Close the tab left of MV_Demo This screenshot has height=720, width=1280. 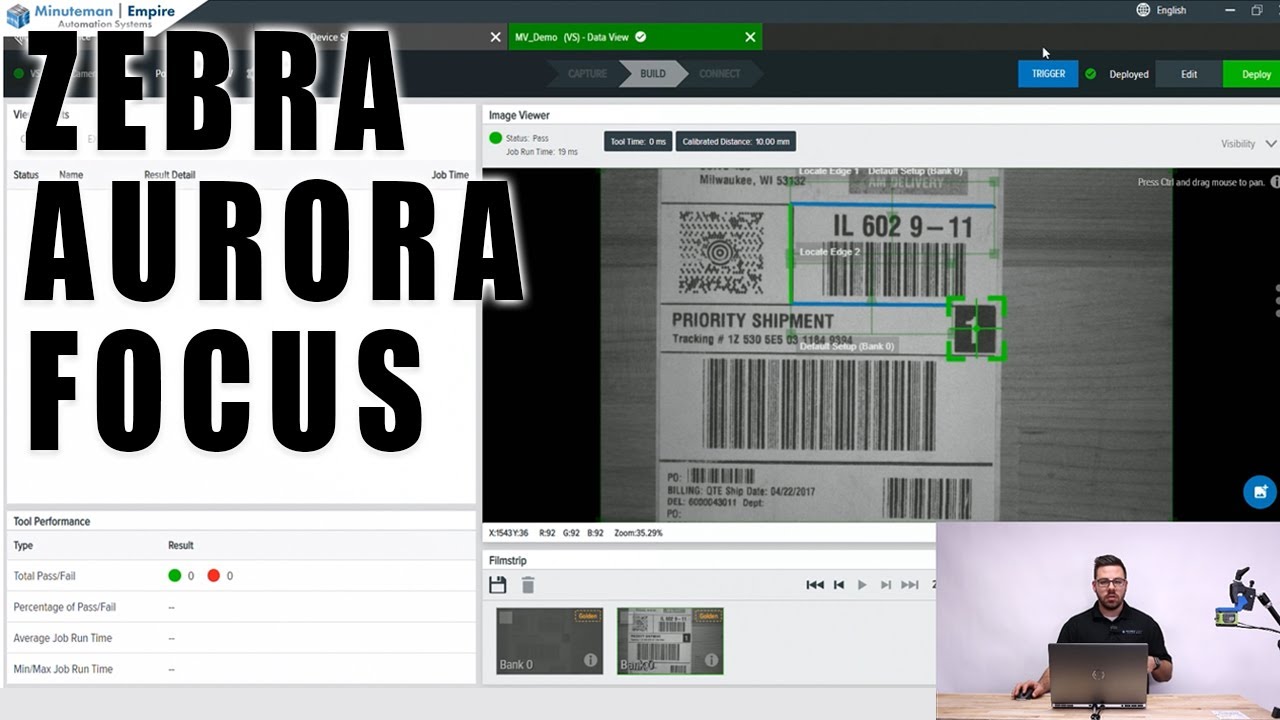(x=495, y=37)
